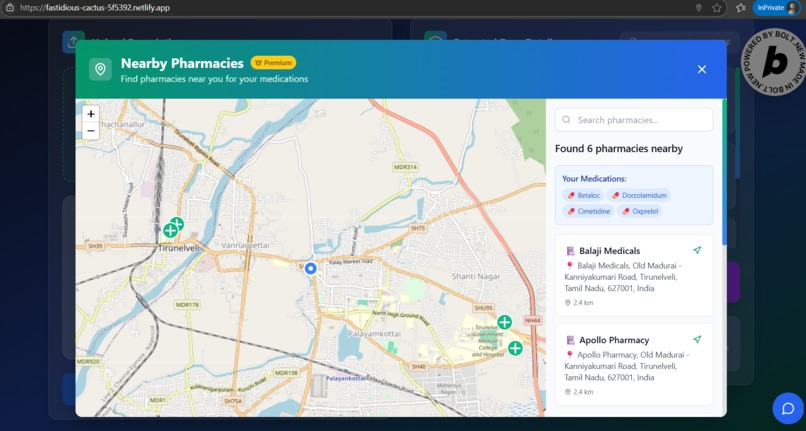Click the browser favorites star icon

pos(717,8)
